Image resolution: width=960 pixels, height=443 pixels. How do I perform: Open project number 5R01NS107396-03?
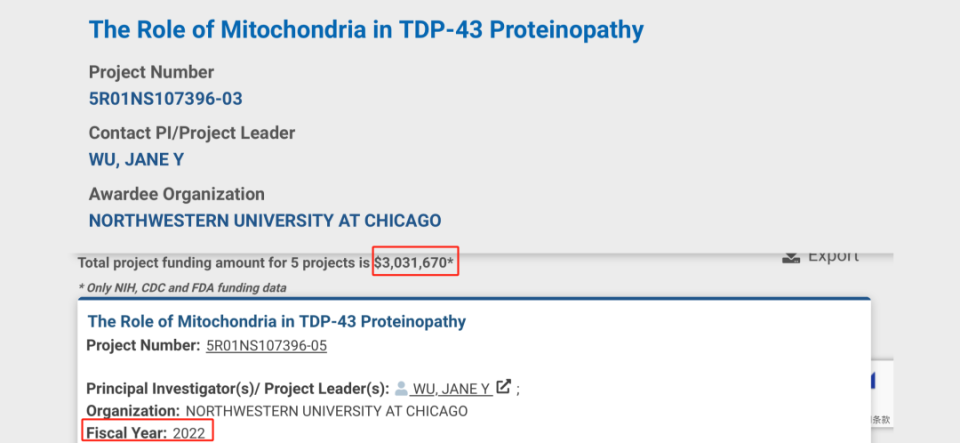coord(165,99)
